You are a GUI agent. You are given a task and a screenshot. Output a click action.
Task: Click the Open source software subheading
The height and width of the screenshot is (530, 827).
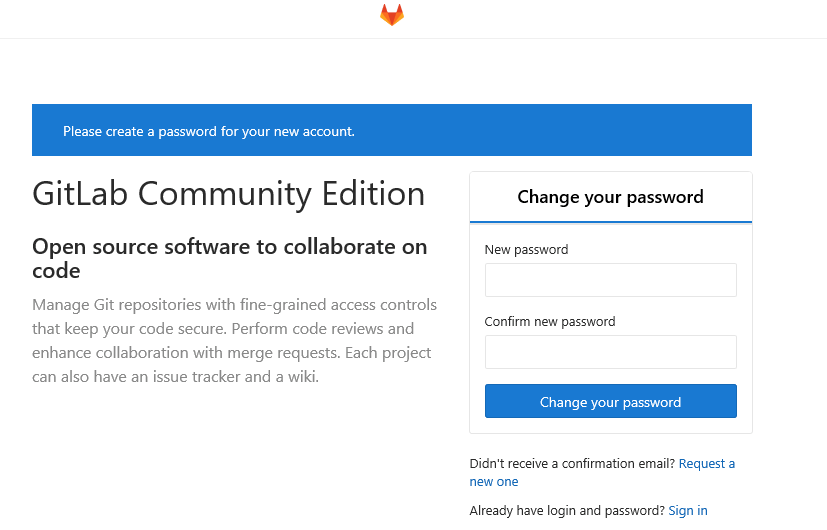[229, 258]
